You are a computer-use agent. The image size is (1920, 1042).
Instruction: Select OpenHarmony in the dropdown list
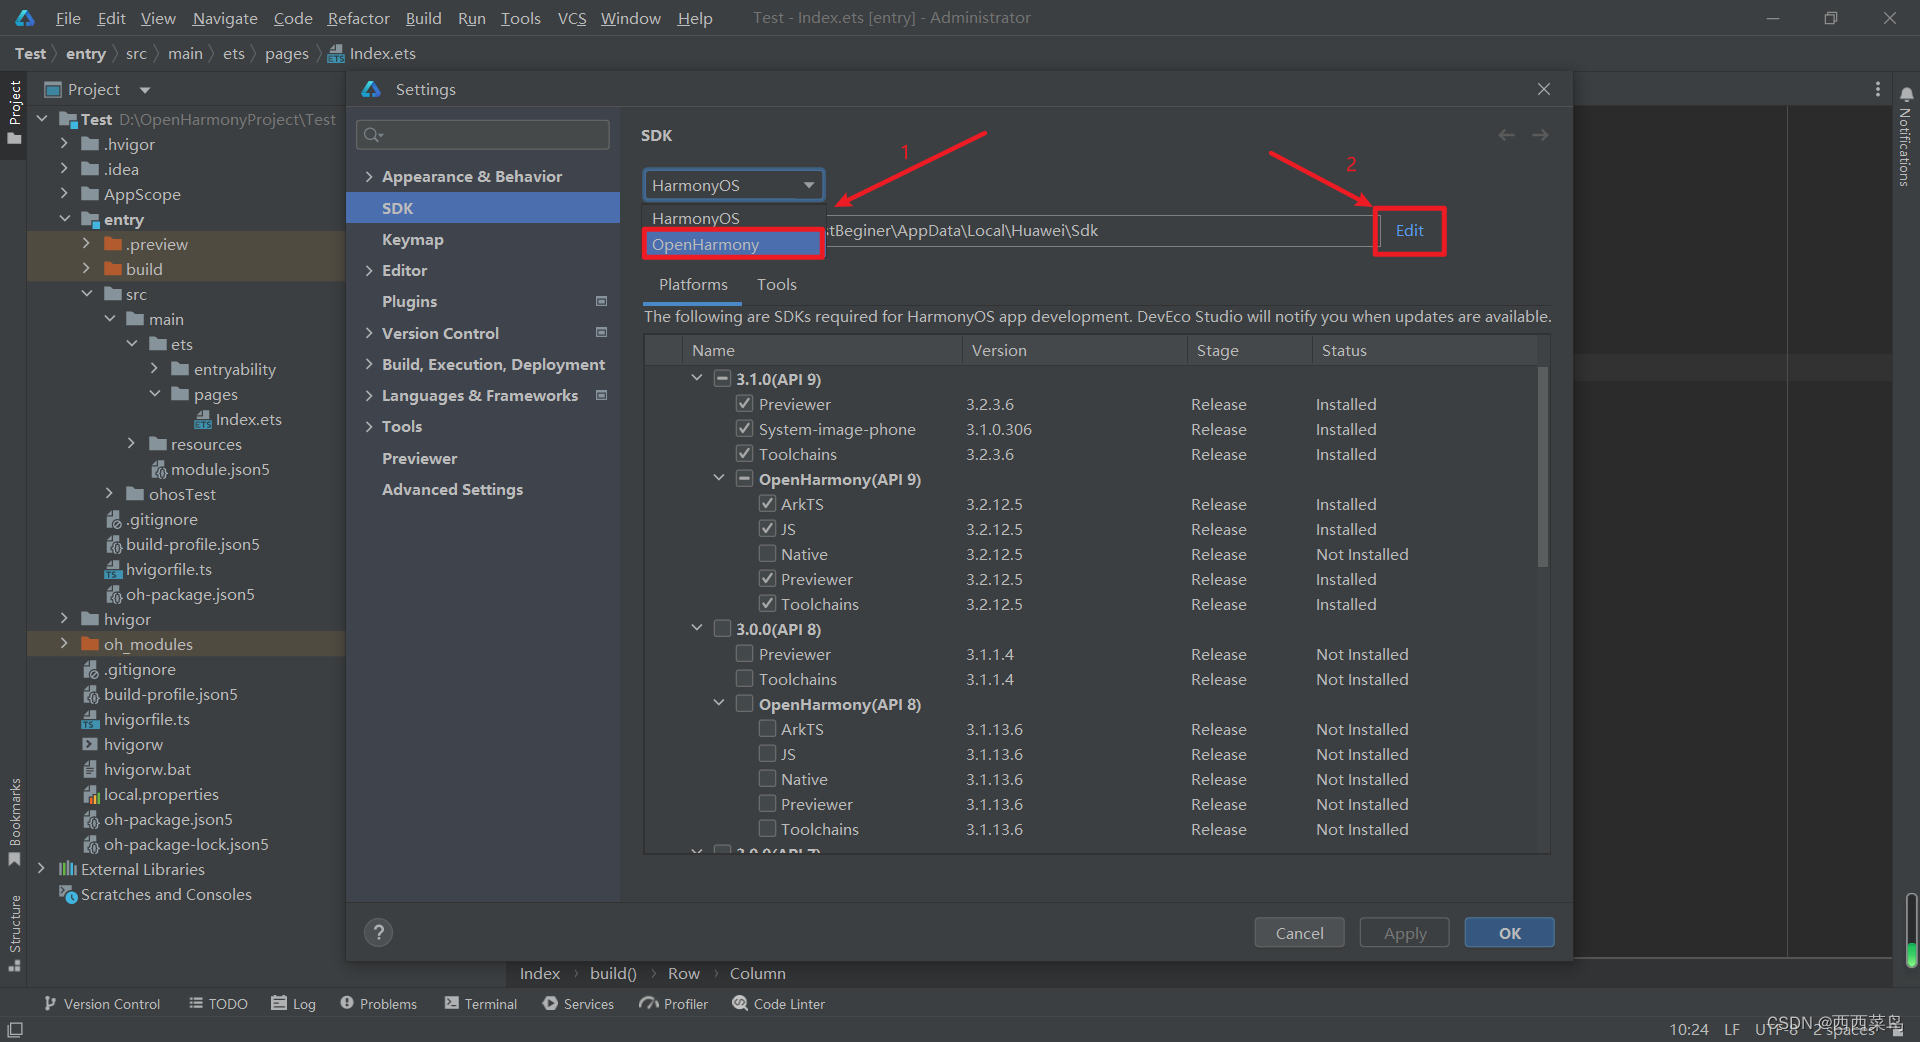(x=733, y=244)
